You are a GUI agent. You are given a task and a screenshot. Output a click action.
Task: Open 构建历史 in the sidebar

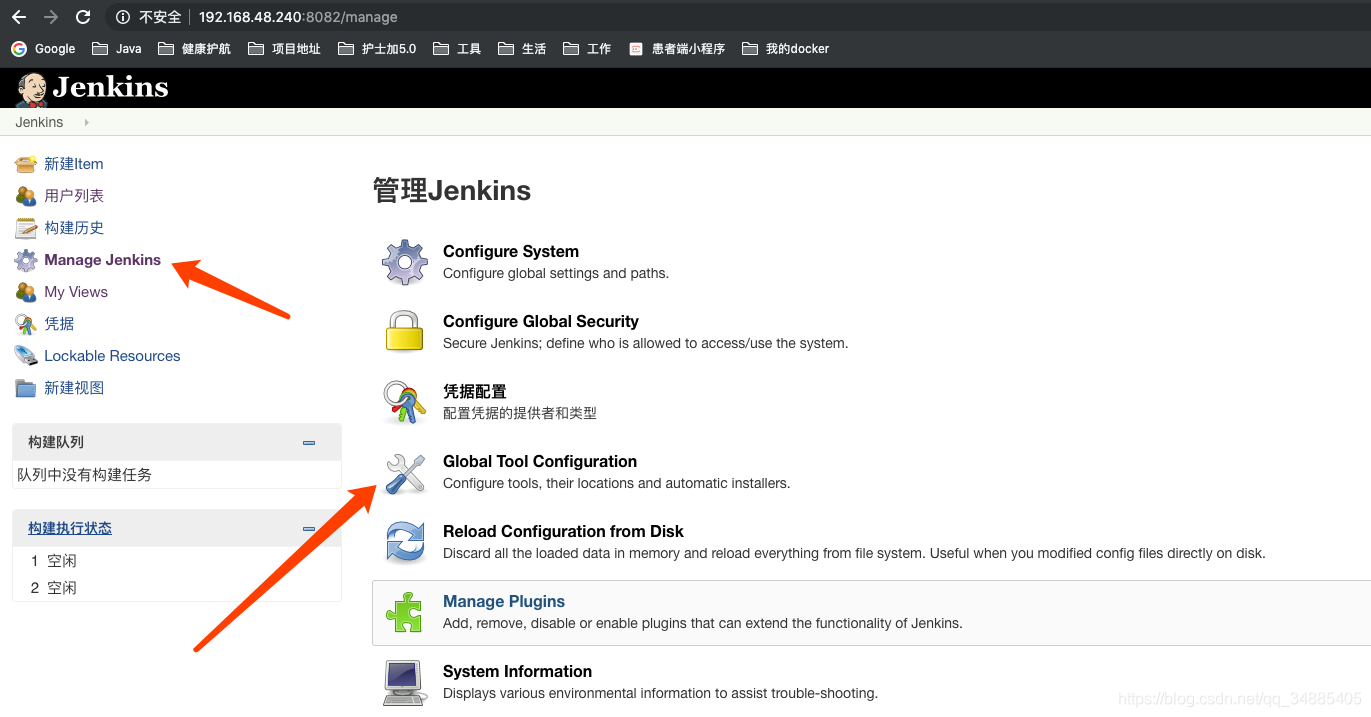[x=74, y=228]
